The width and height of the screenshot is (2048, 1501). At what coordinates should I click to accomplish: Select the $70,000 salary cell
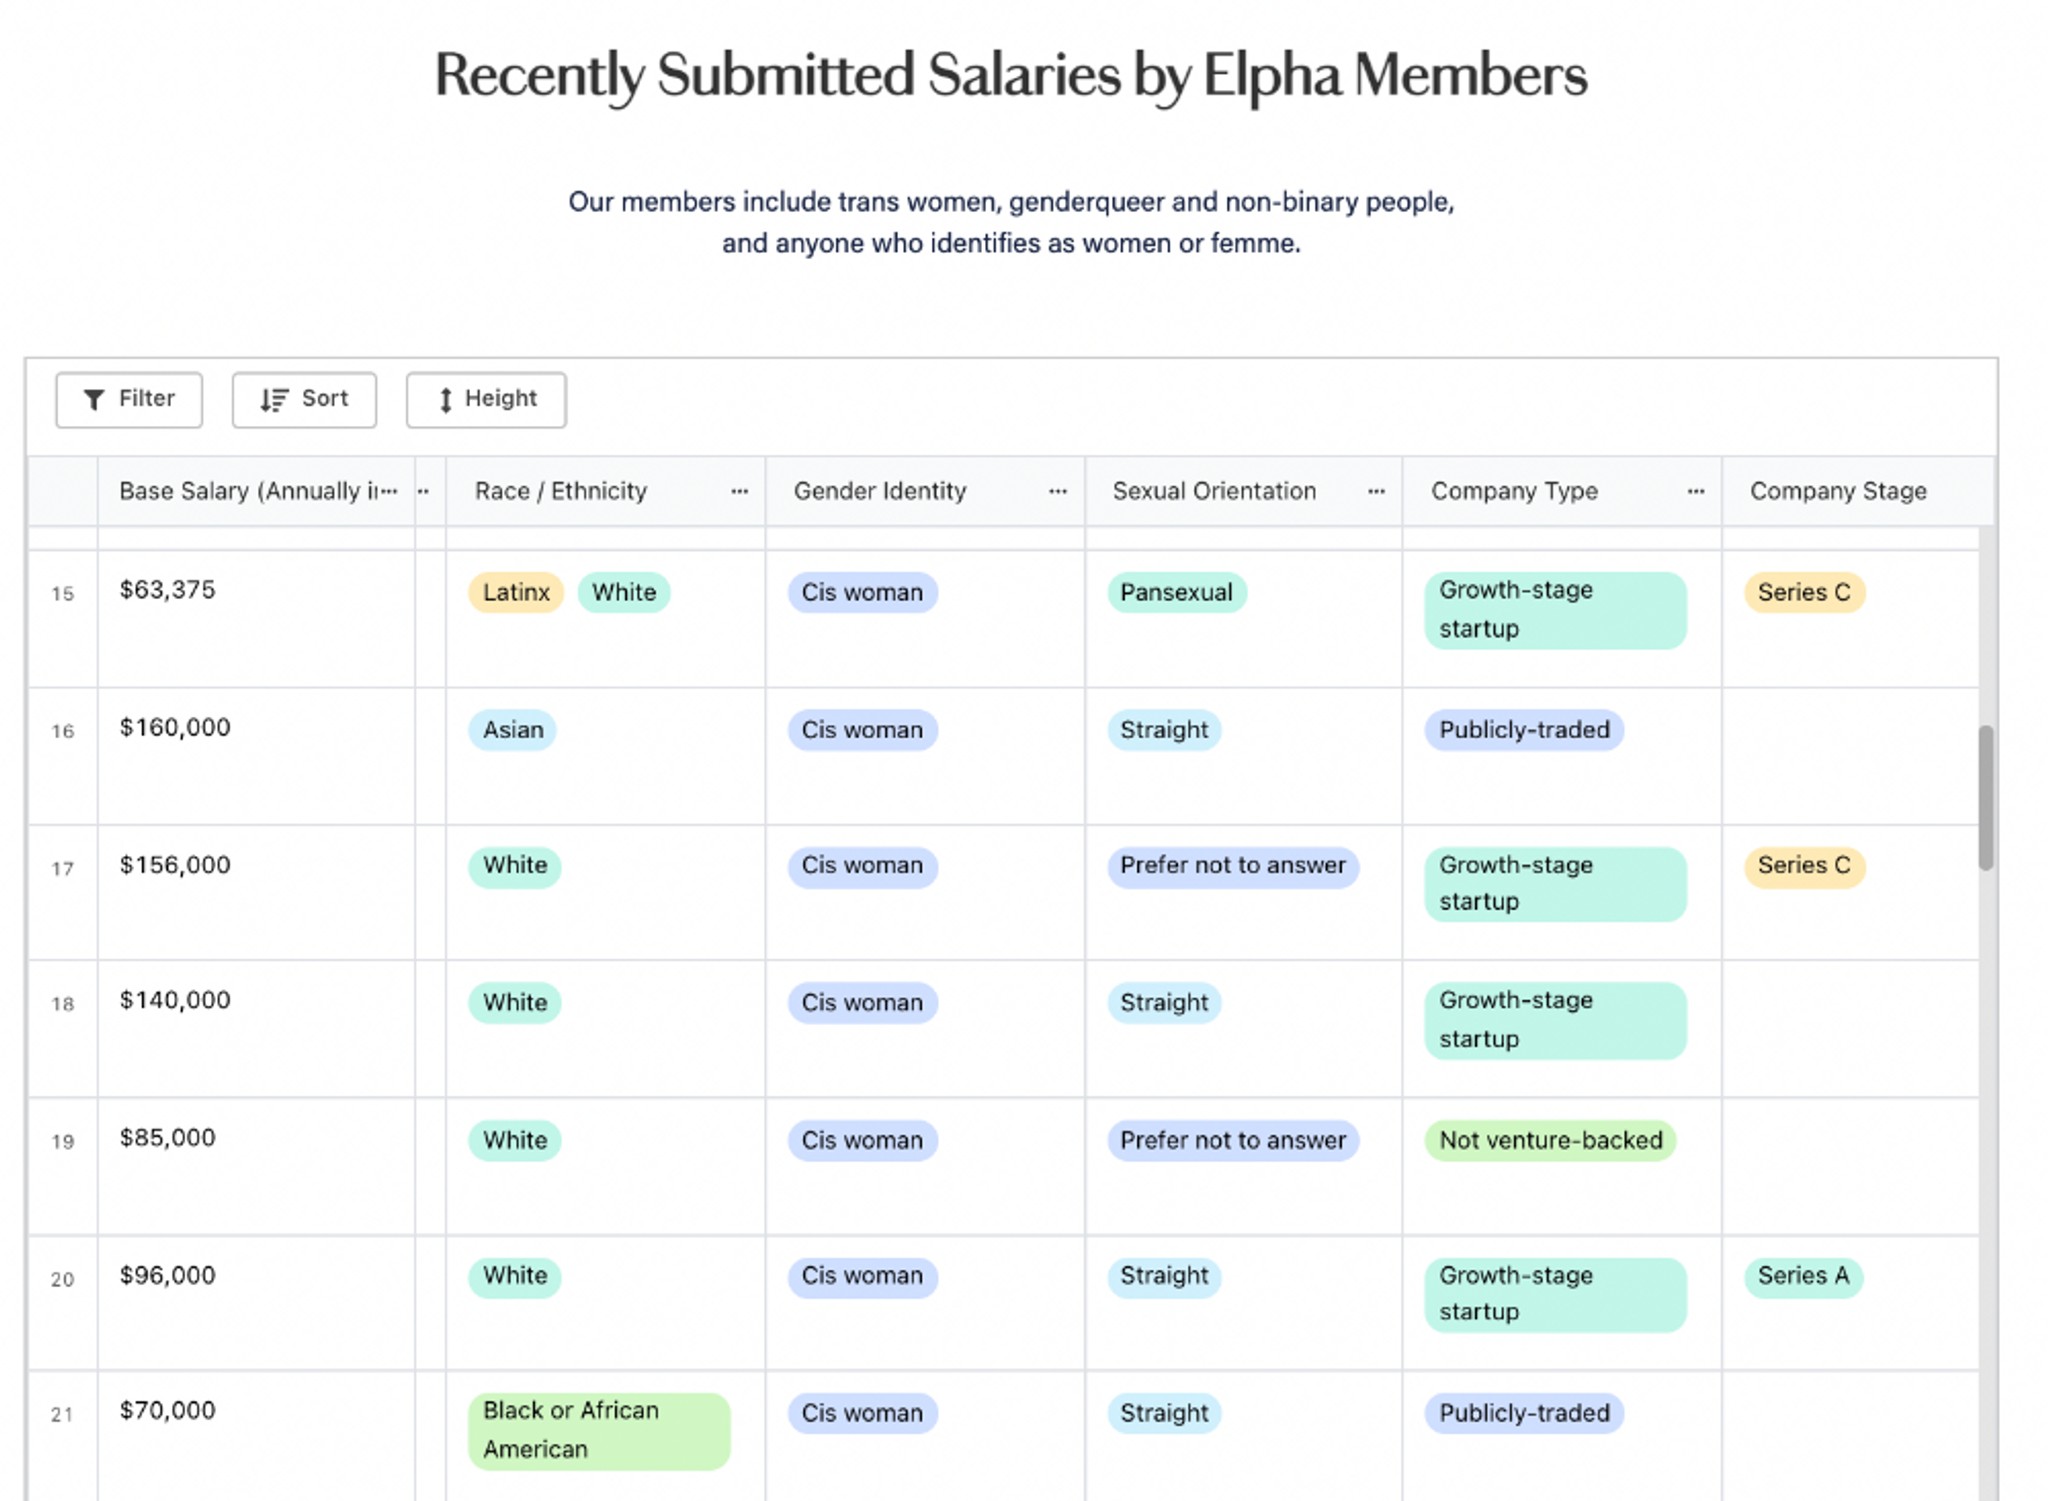256,1436
